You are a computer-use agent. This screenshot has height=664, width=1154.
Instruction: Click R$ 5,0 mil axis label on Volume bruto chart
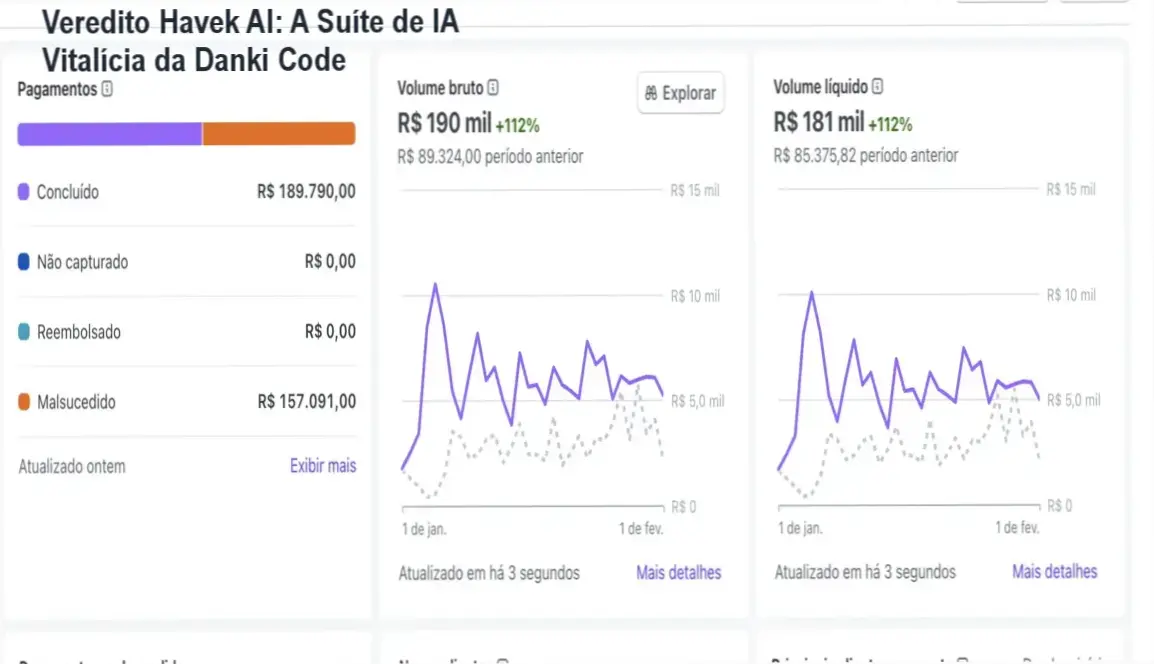(697, 401)
